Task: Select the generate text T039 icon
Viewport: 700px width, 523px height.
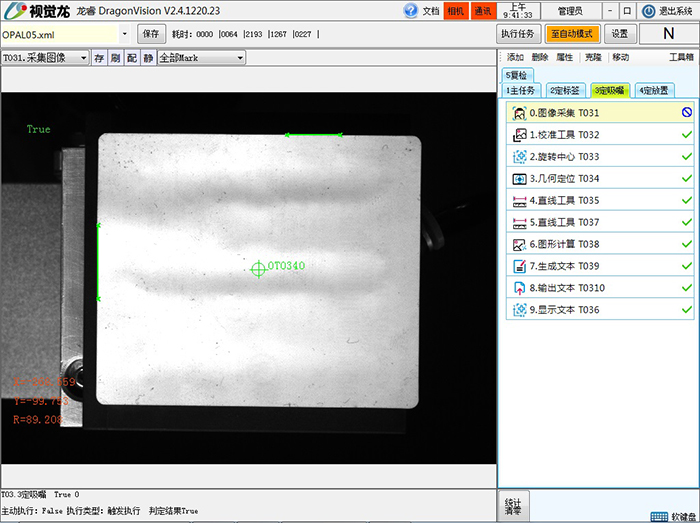Action: coord(519,267)
